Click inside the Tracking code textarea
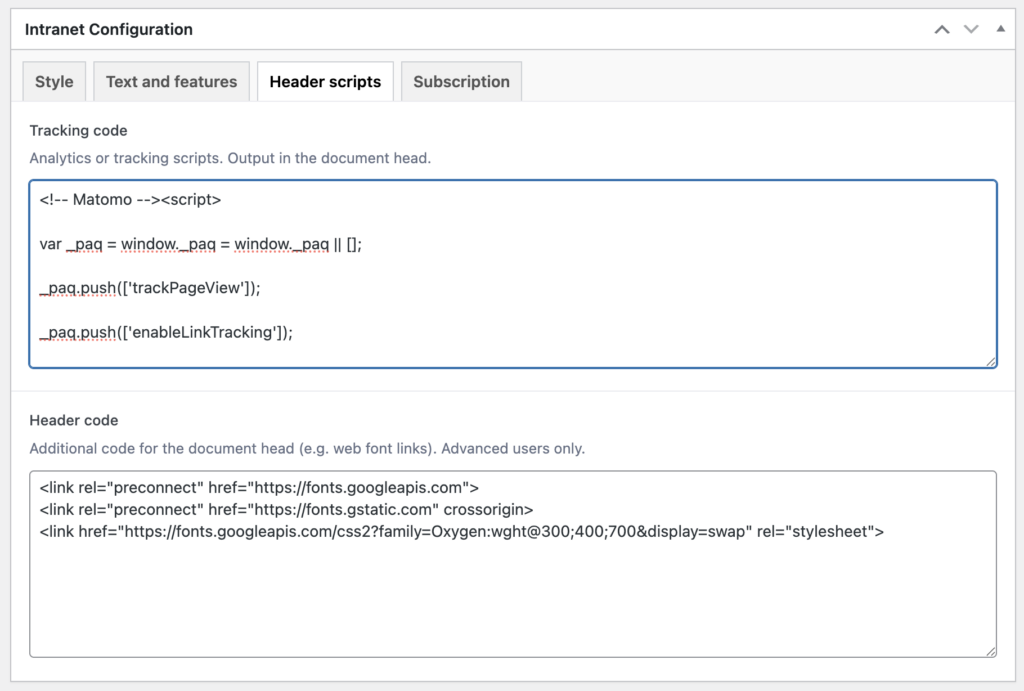Image resolution: width=1024 pixels, height=691 pixels. pyautogui.click(x=512, y=273)
